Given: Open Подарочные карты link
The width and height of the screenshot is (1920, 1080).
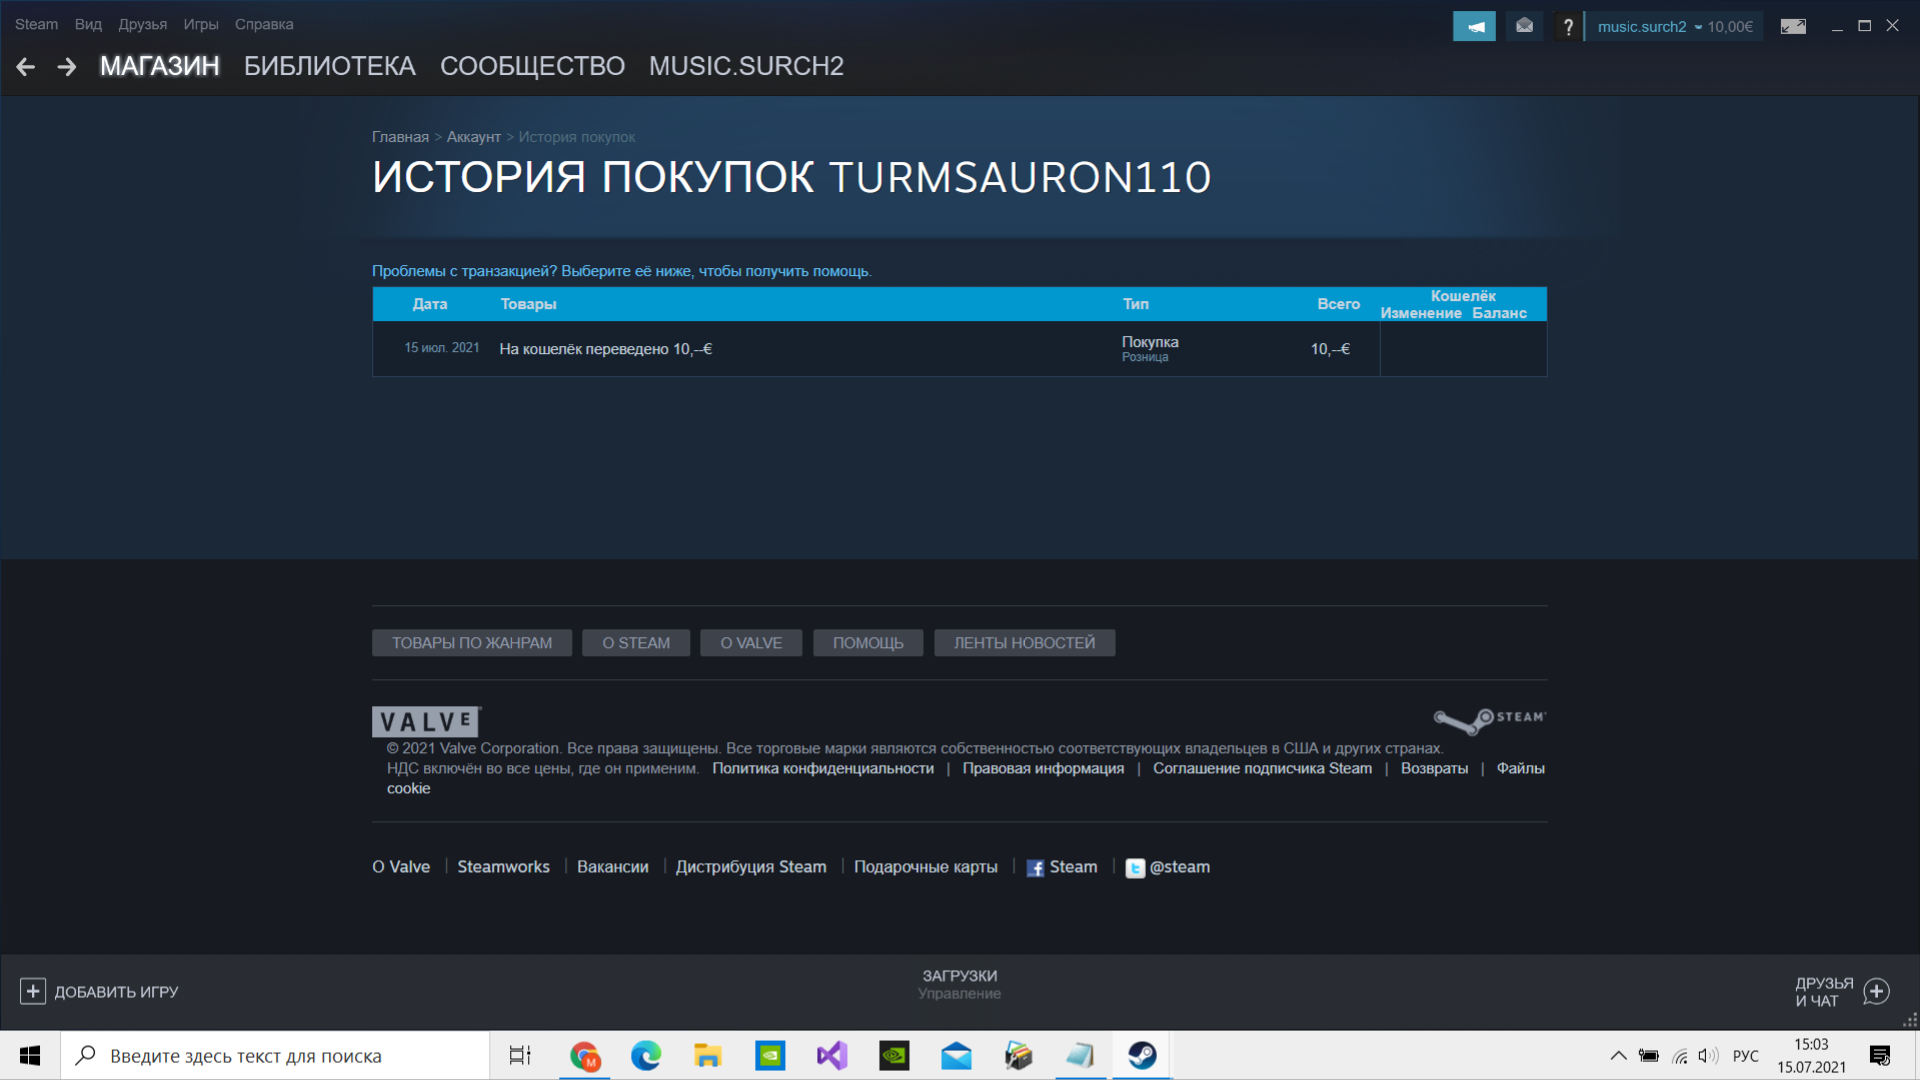Looking at the screenshot, I should 925,867.
